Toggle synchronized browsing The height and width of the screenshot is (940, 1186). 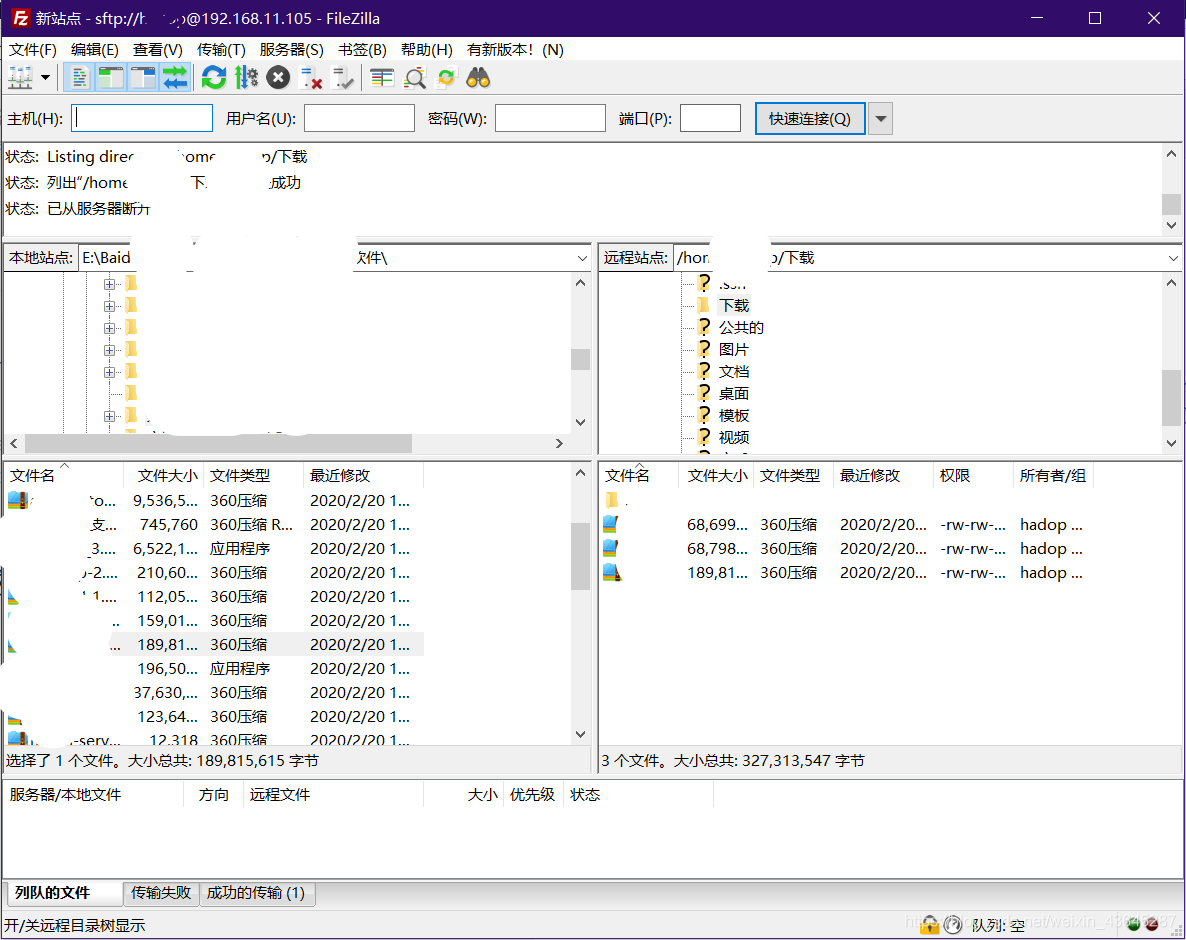(446, 77)
